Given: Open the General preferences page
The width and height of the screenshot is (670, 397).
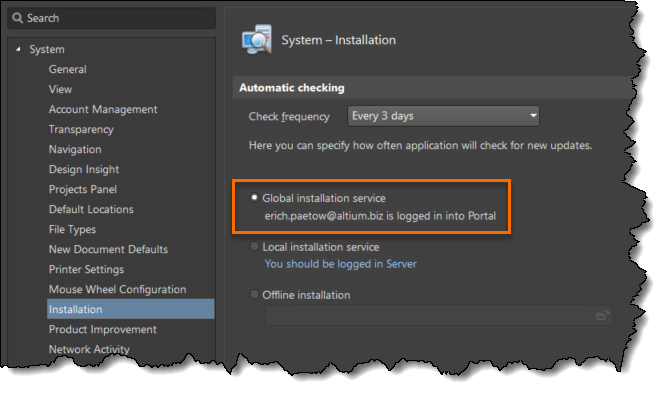Looking at the screenshot, I should pyautogui.click(x=68, y=69).
